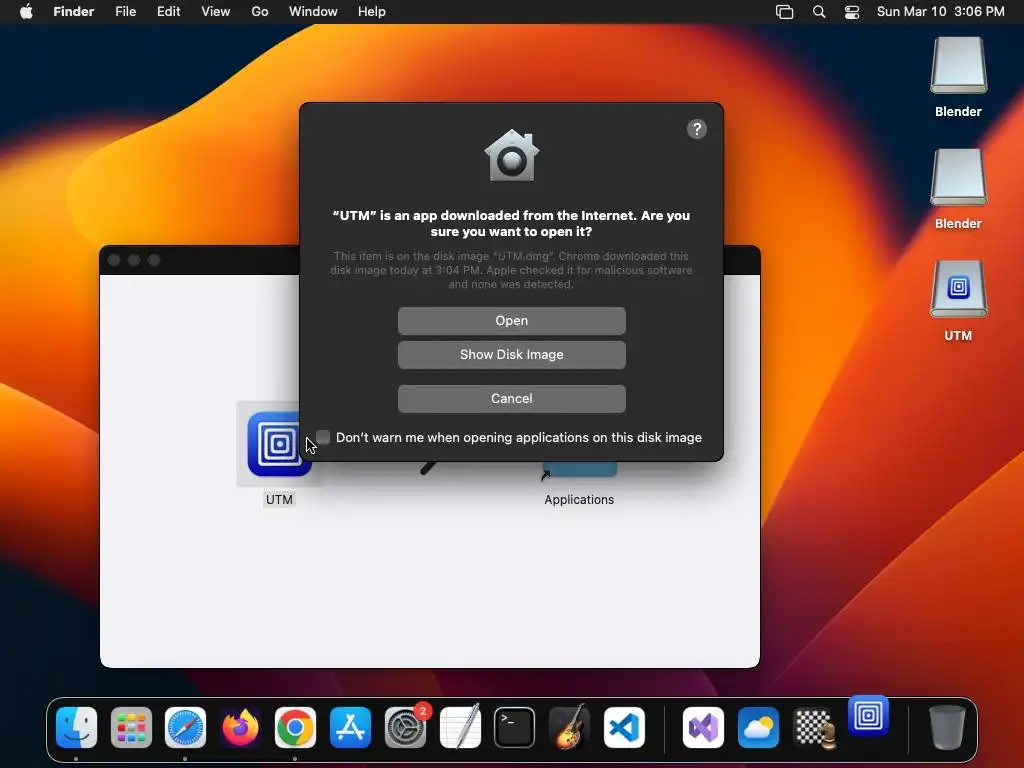Screen dimensions: 1024x768
Task: Open the Help menu
Action: click(x=372, y=12)
